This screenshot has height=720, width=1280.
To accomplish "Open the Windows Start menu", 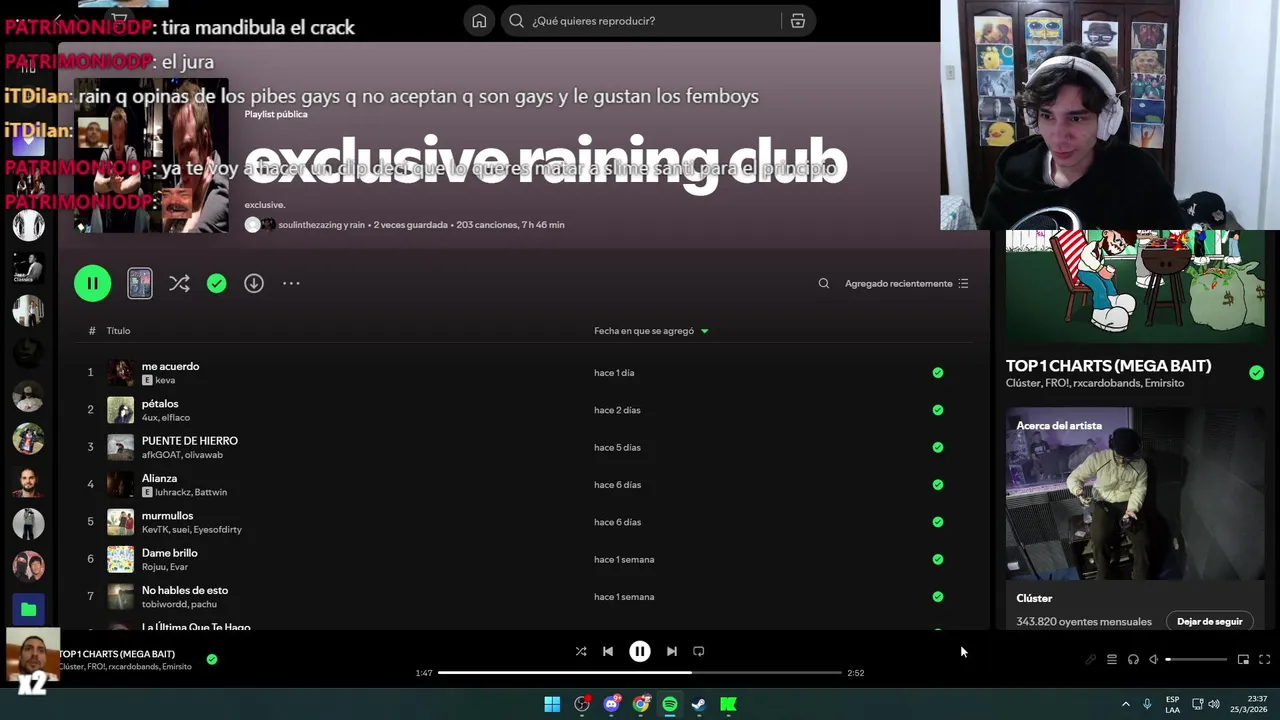I will pyautogui.click(x=552, y=705).
